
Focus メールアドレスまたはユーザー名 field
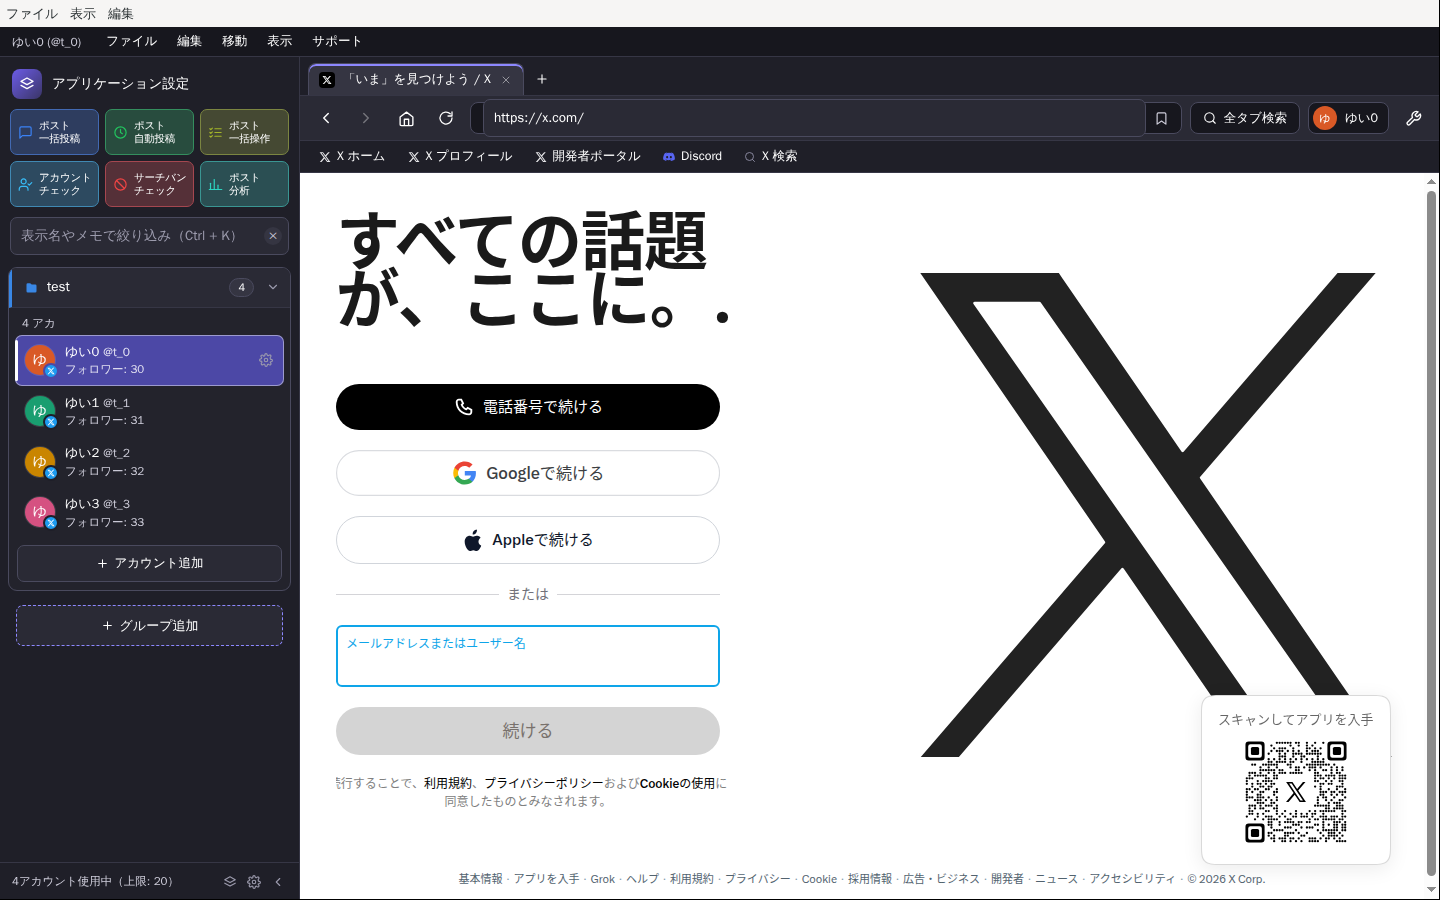point(528,656)
